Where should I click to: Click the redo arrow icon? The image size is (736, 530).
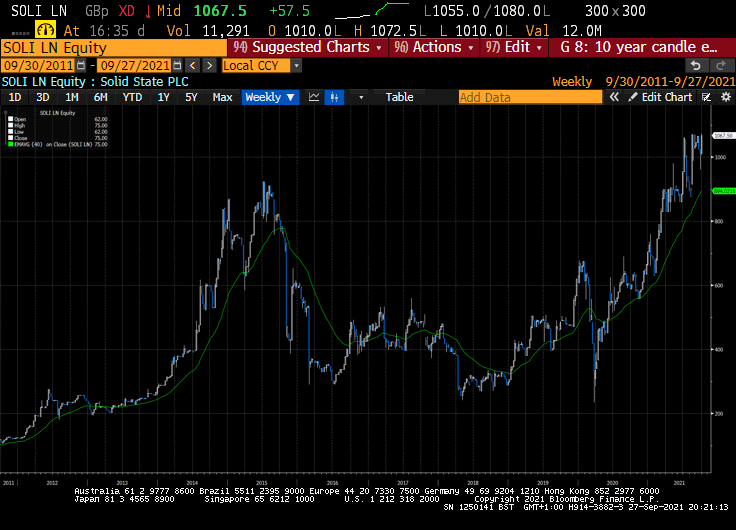(x=721, y=66)
